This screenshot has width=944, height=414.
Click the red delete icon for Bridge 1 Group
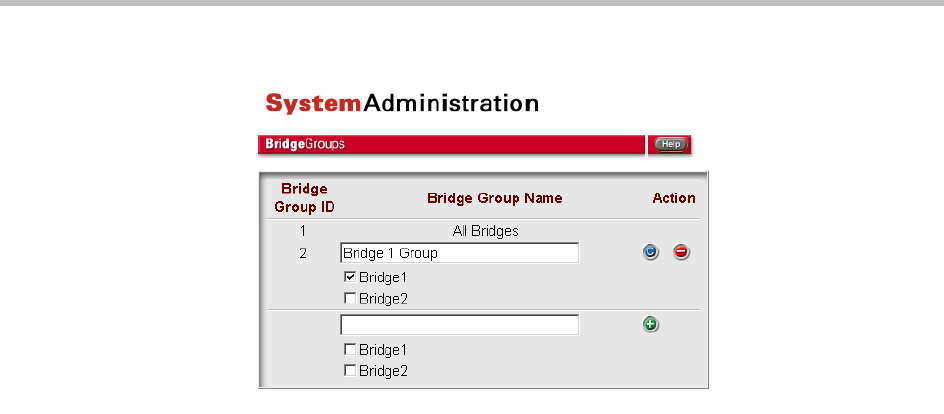coord(681,253)
